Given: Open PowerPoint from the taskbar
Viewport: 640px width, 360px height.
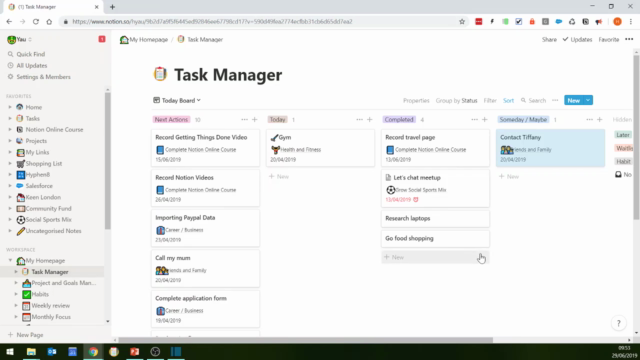Looking at the screenshot, I should (135, 351).
